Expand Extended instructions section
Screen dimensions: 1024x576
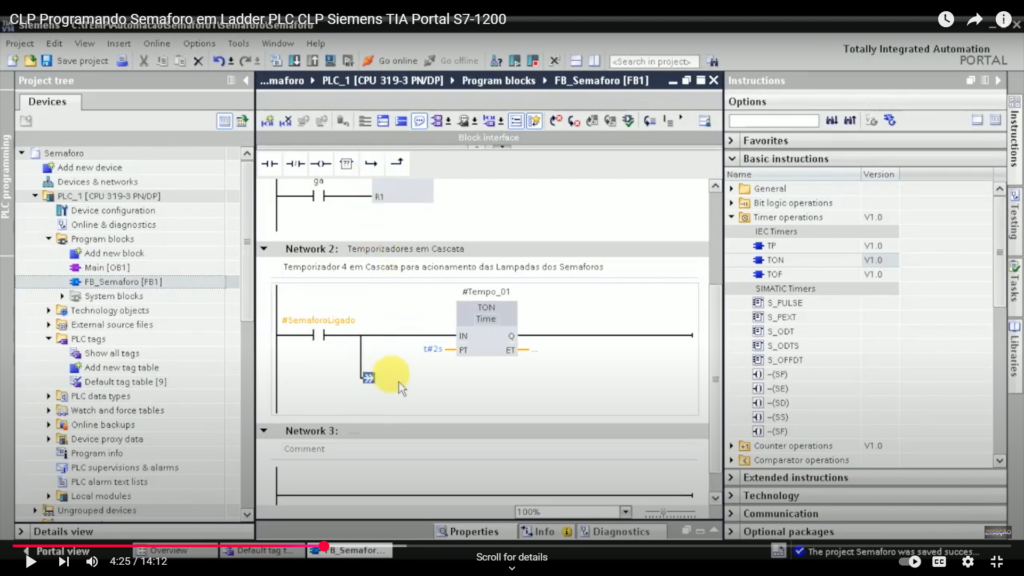pyautogui.click(x=732, y=477)
